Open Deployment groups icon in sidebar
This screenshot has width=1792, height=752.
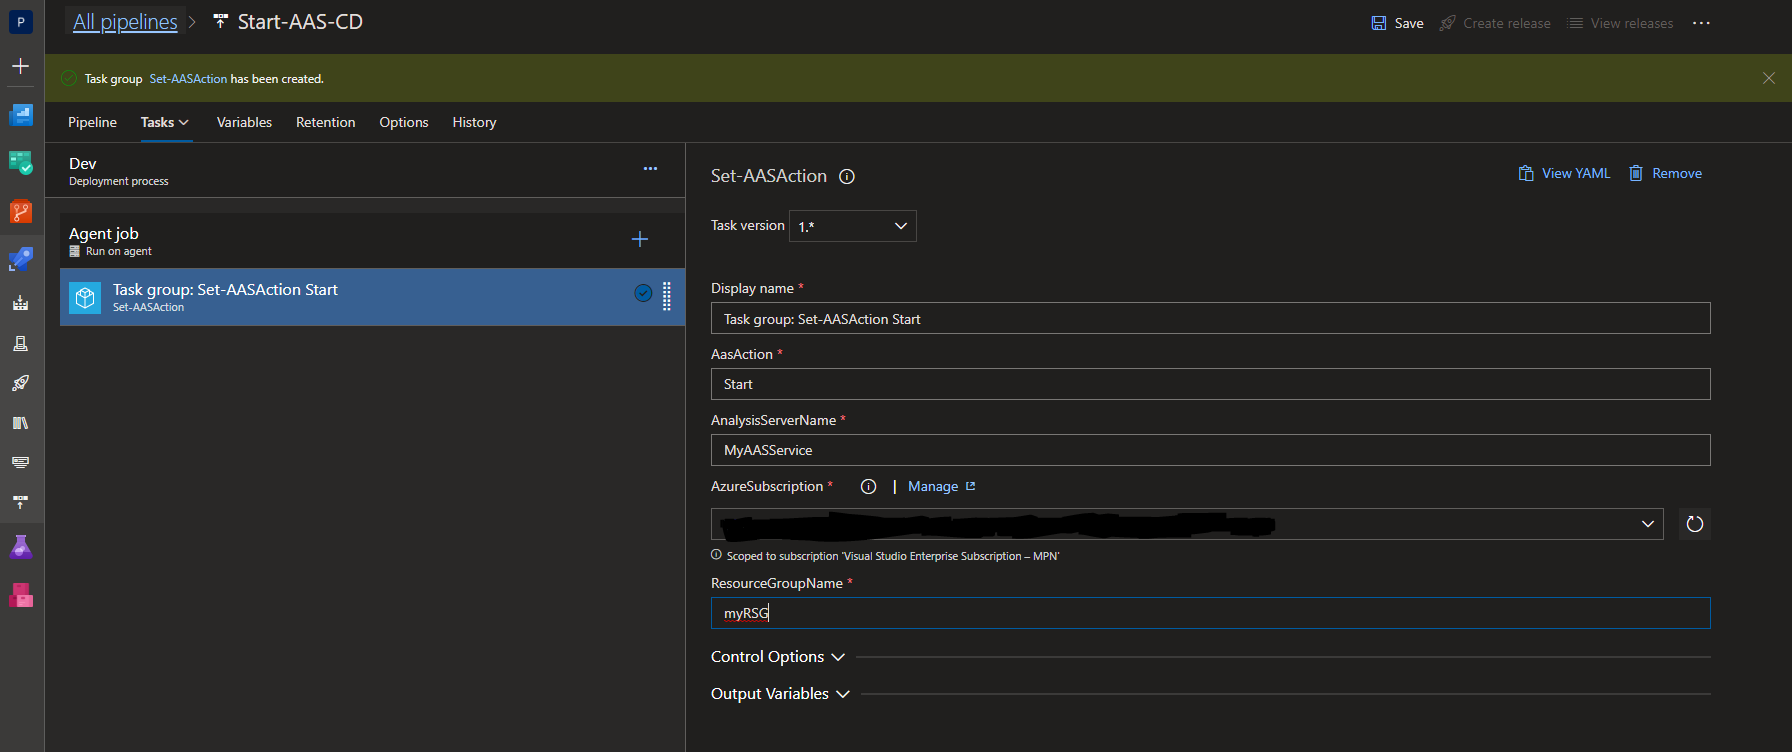click(x=20, y=502)
